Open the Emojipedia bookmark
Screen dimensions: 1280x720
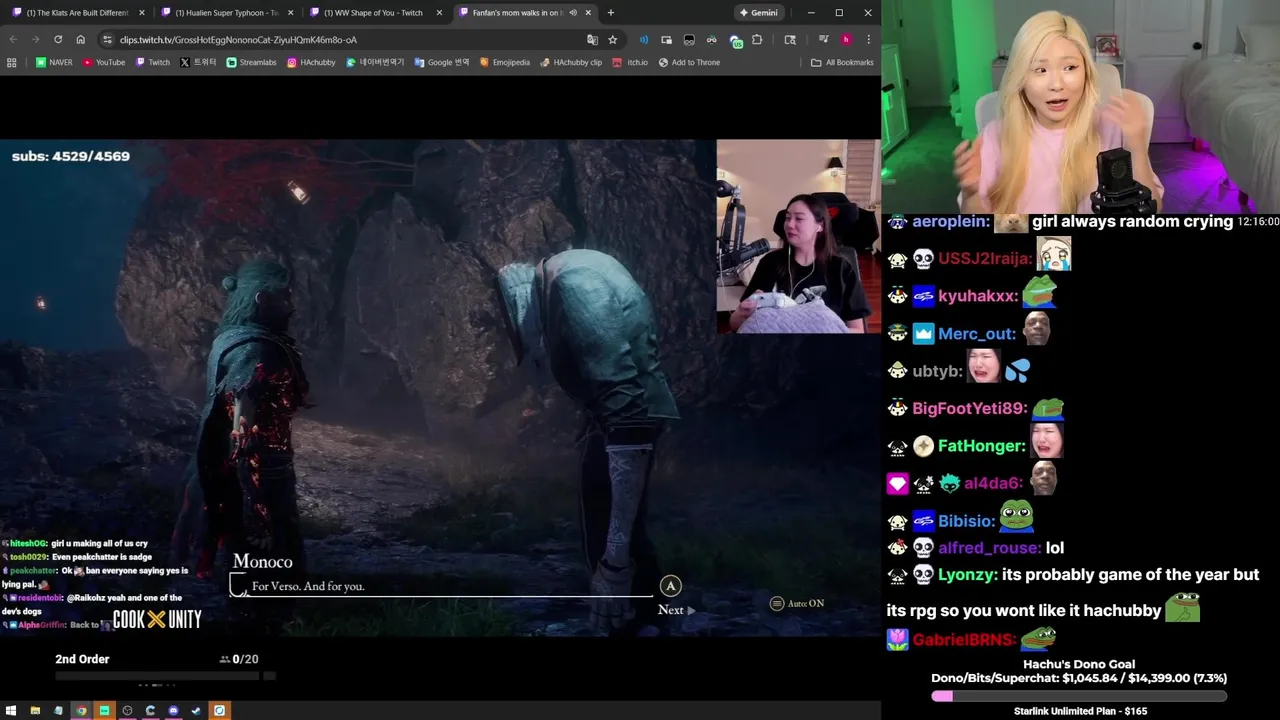[x=505, y=62]
